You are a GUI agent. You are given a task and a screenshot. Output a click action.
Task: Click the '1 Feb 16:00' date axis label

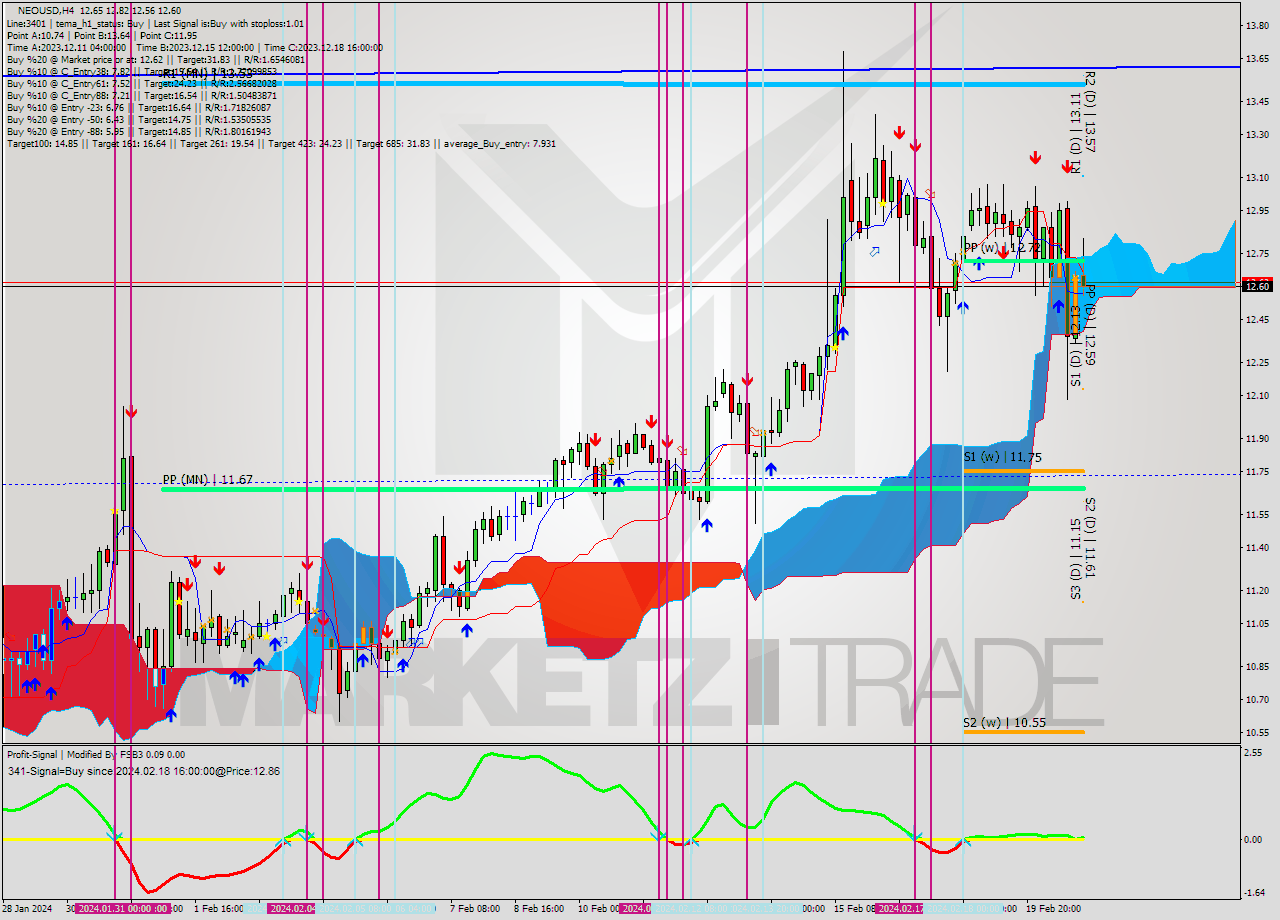point(217,909)
